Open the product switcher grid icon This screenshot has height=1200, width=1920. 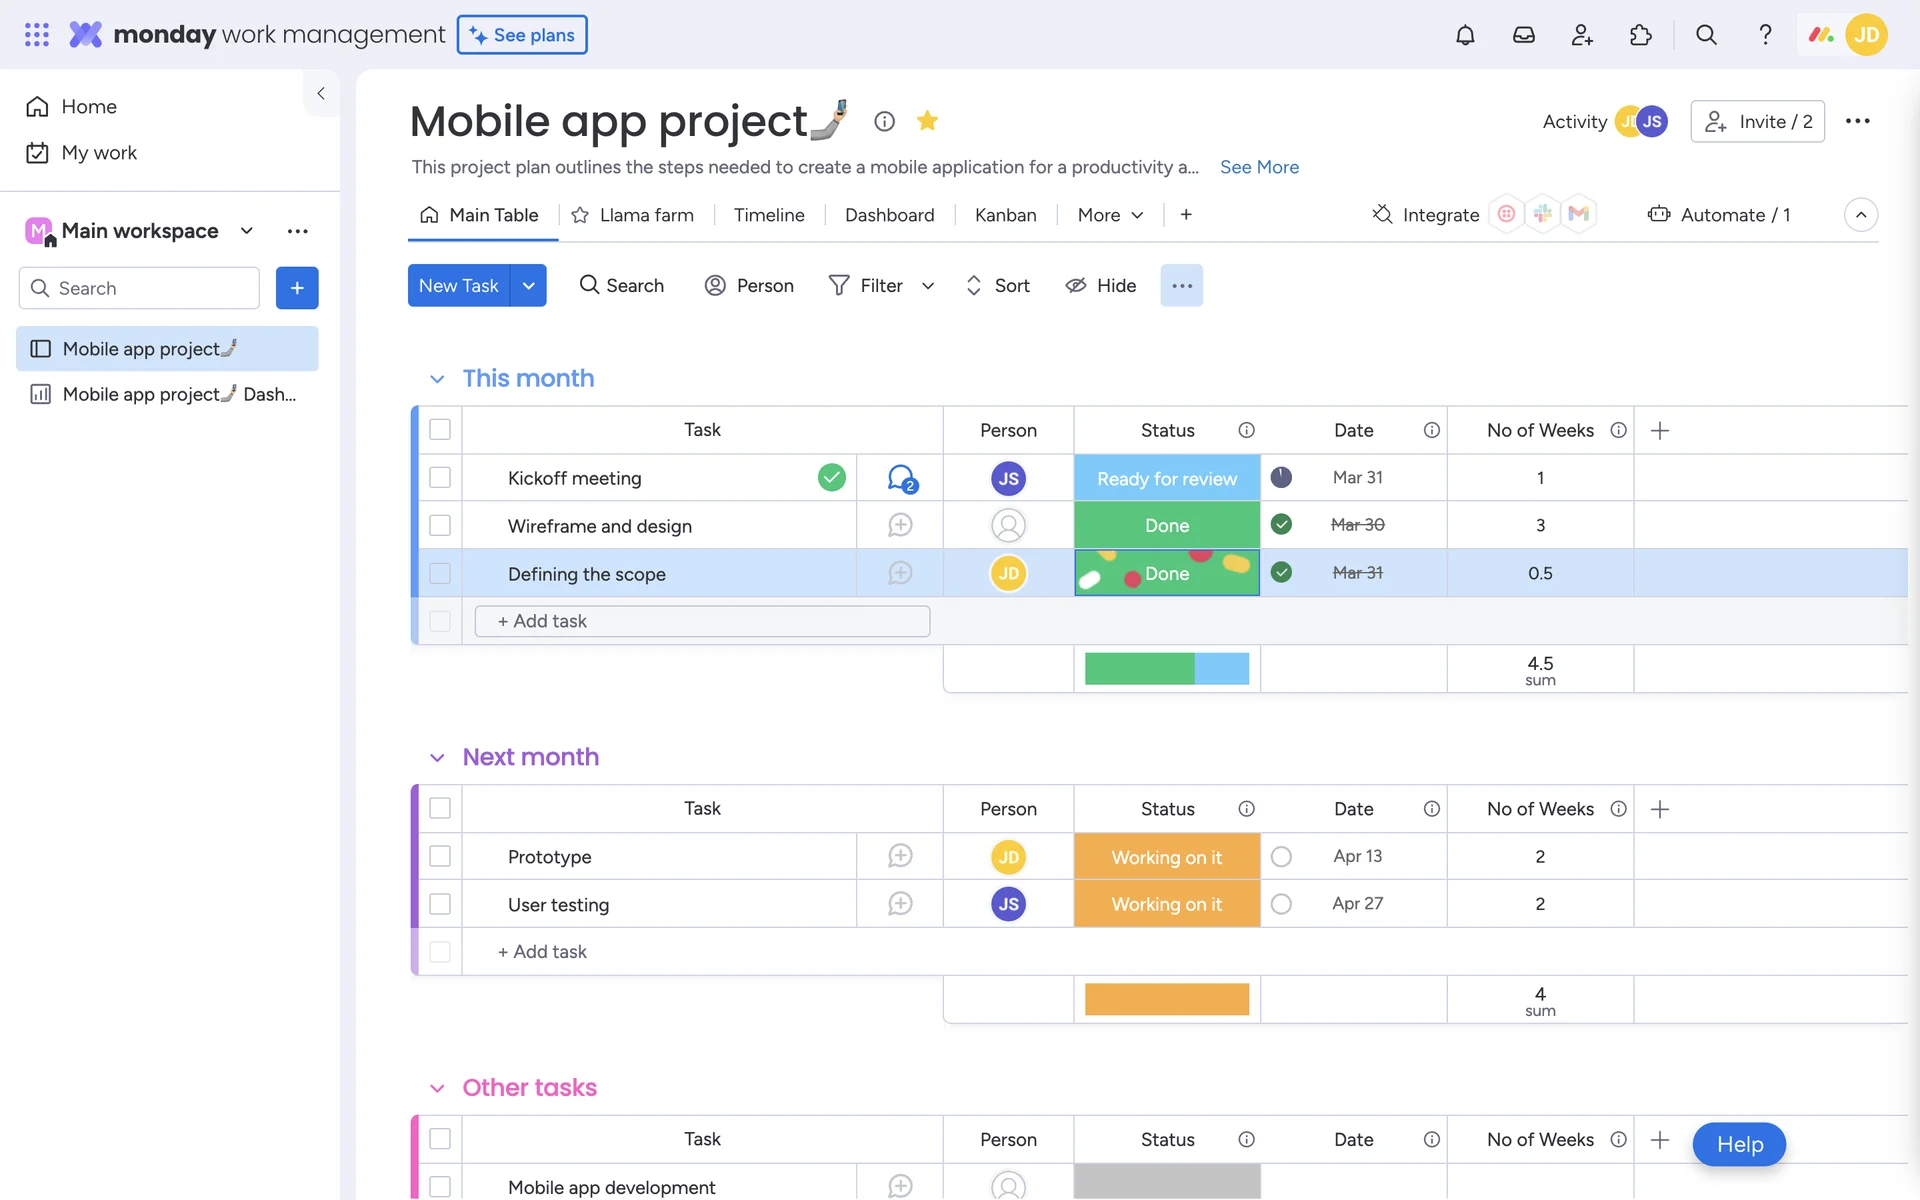[x=37, y=35]
